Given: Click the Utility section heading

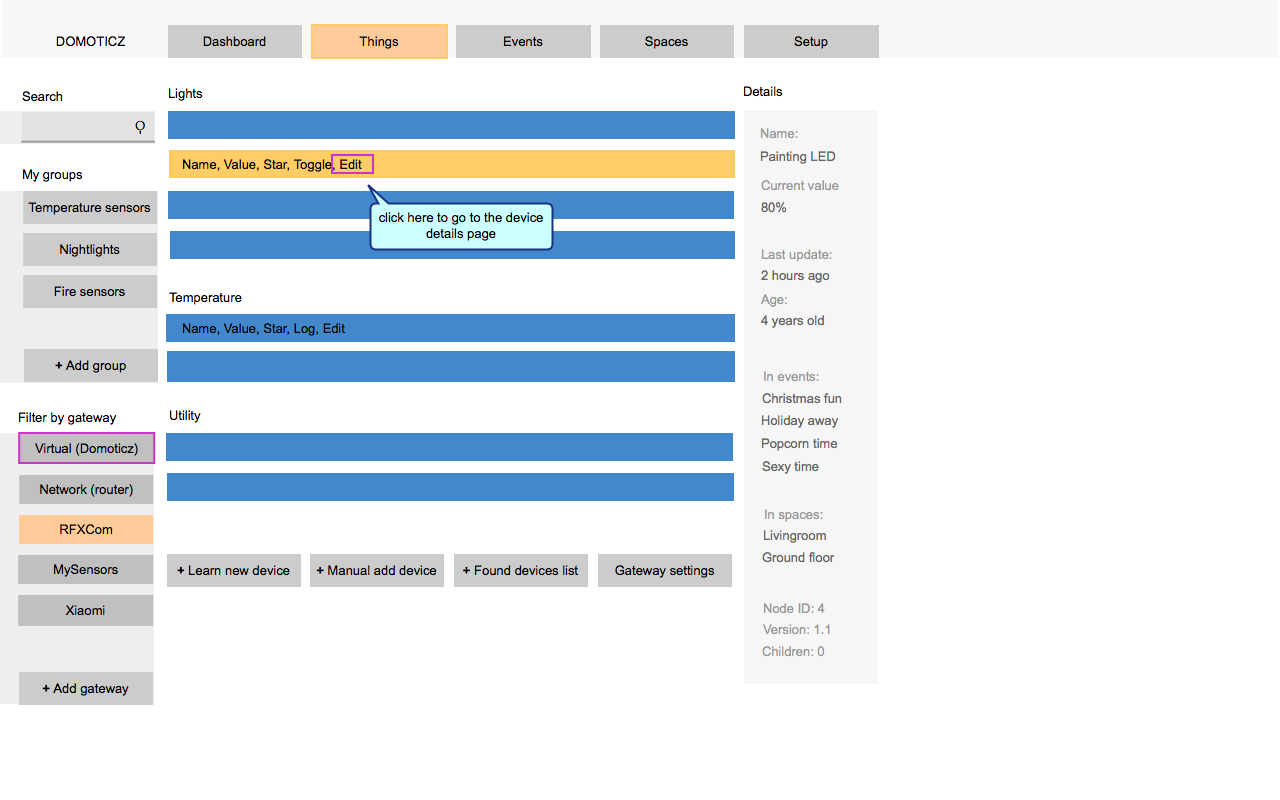Looking at the screenshot, I should [185, 416].
